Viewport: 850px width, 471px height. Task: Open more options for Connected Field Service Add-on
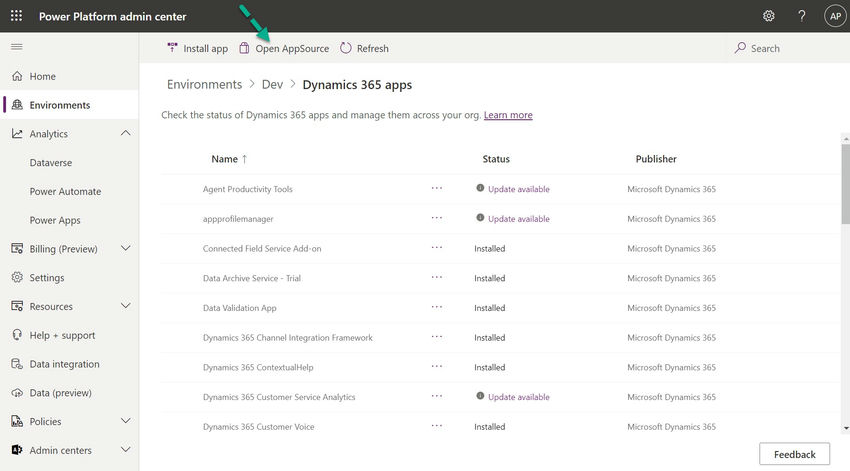click(x=437, y=248)
